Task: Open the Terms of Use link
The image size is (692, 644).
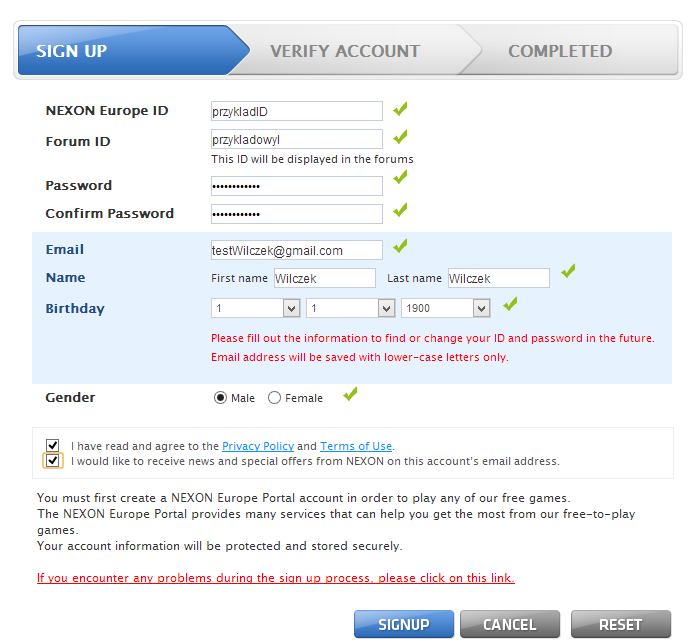Action: point(356,446)
